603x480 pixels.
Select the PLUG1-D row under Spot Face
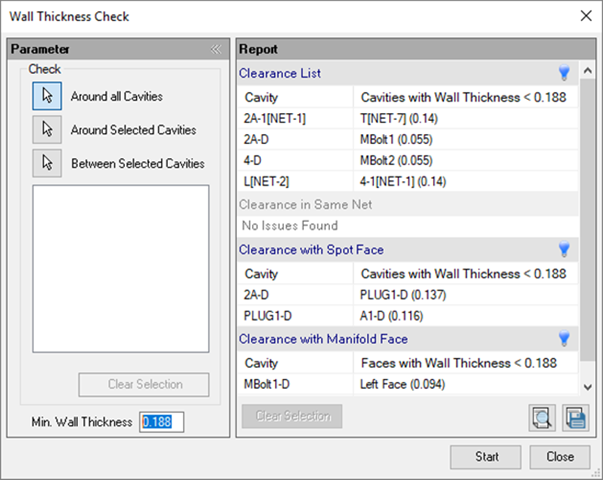coord(298,314)
